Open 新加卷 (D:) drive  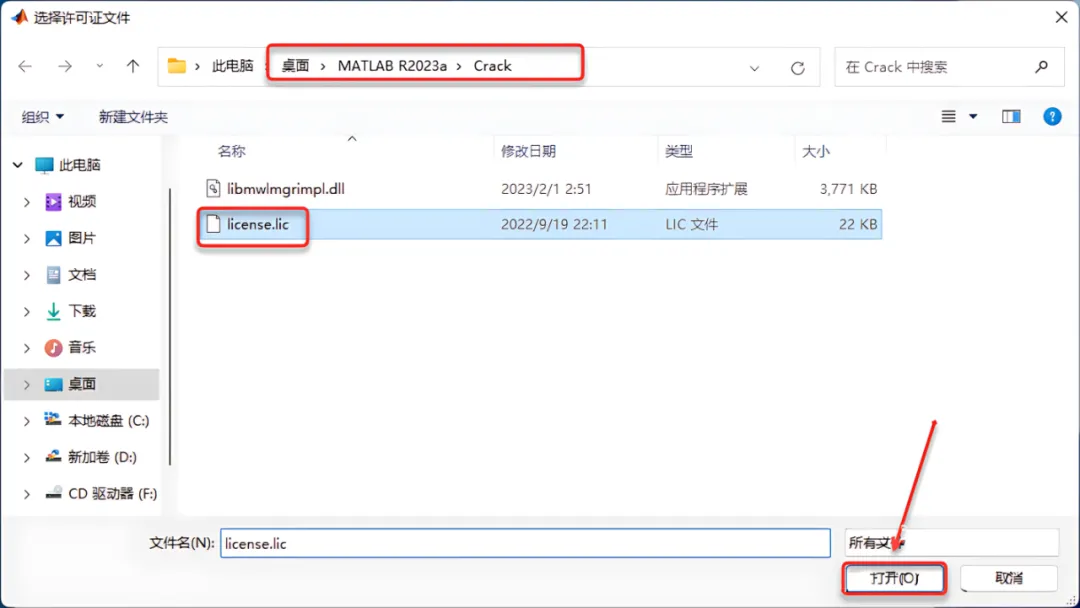pyautogui.click(x=103, y=457)
